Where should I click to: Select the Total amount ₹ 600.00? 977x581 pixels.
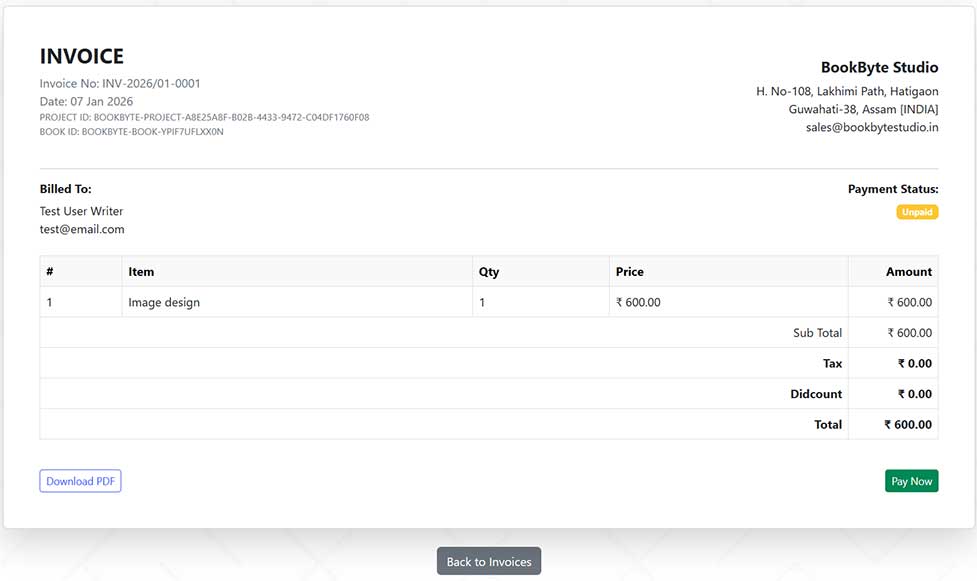(x=907, y=424)
